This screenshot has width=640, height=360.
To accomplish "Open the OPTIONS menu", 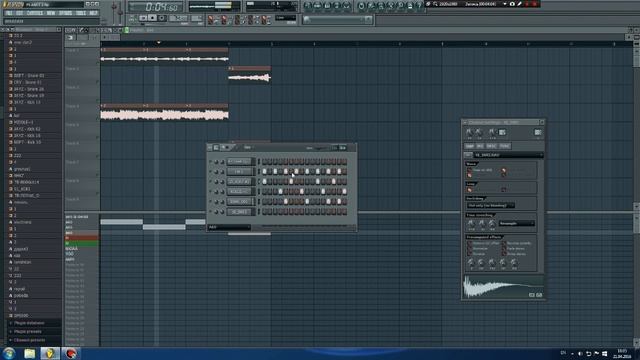I will (x=65, y=13).
